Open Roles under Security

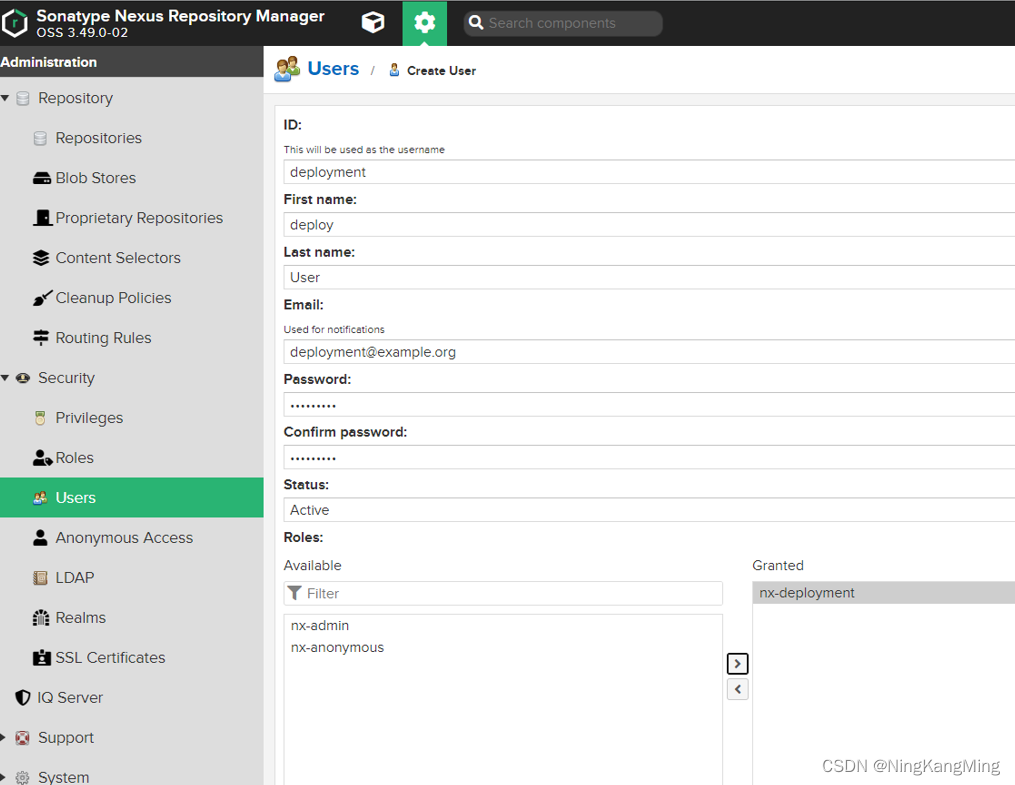point(74,458)
